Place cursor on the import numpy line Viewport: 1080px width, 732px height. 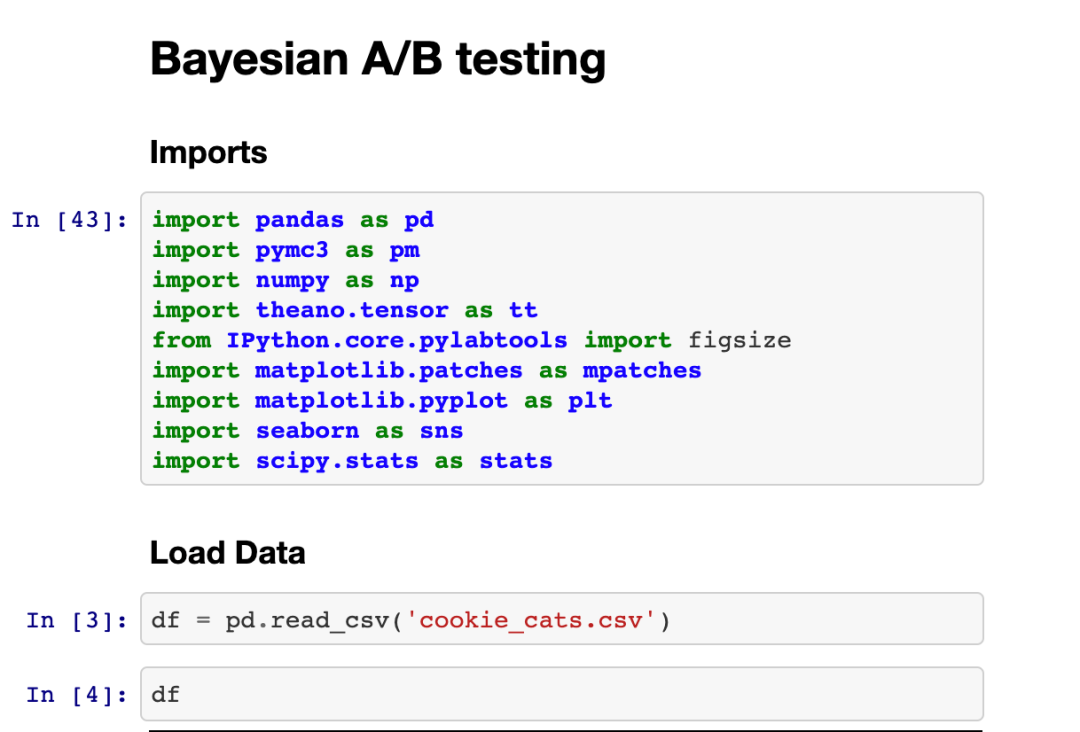pos(286,280)
